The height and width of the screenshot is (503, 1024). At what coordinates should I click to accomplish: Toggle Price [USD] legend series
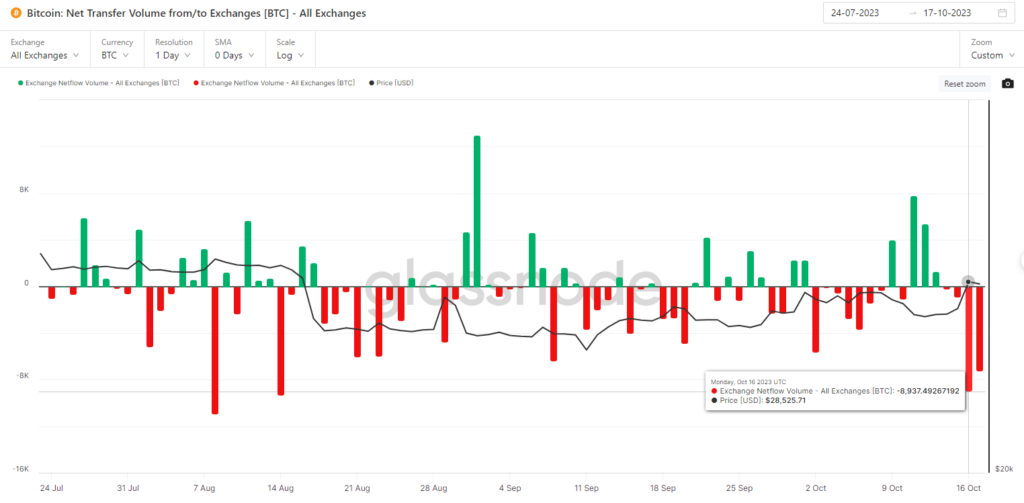point(391,83)
